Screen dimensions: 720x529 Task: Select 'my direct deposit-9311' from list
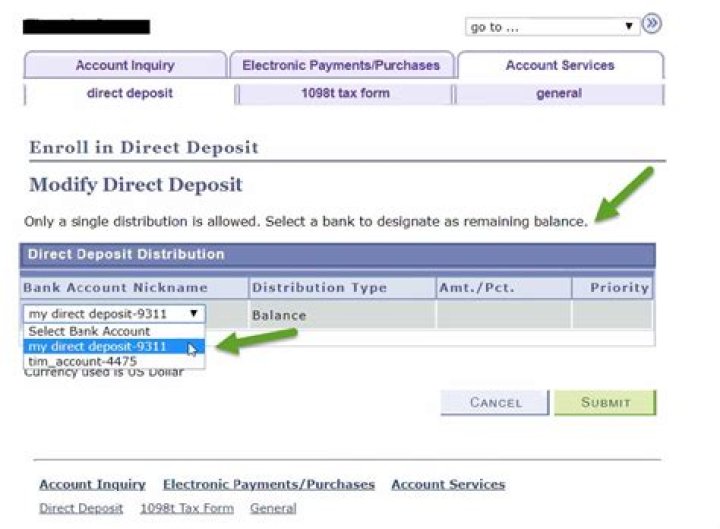[x=100, y=347]
